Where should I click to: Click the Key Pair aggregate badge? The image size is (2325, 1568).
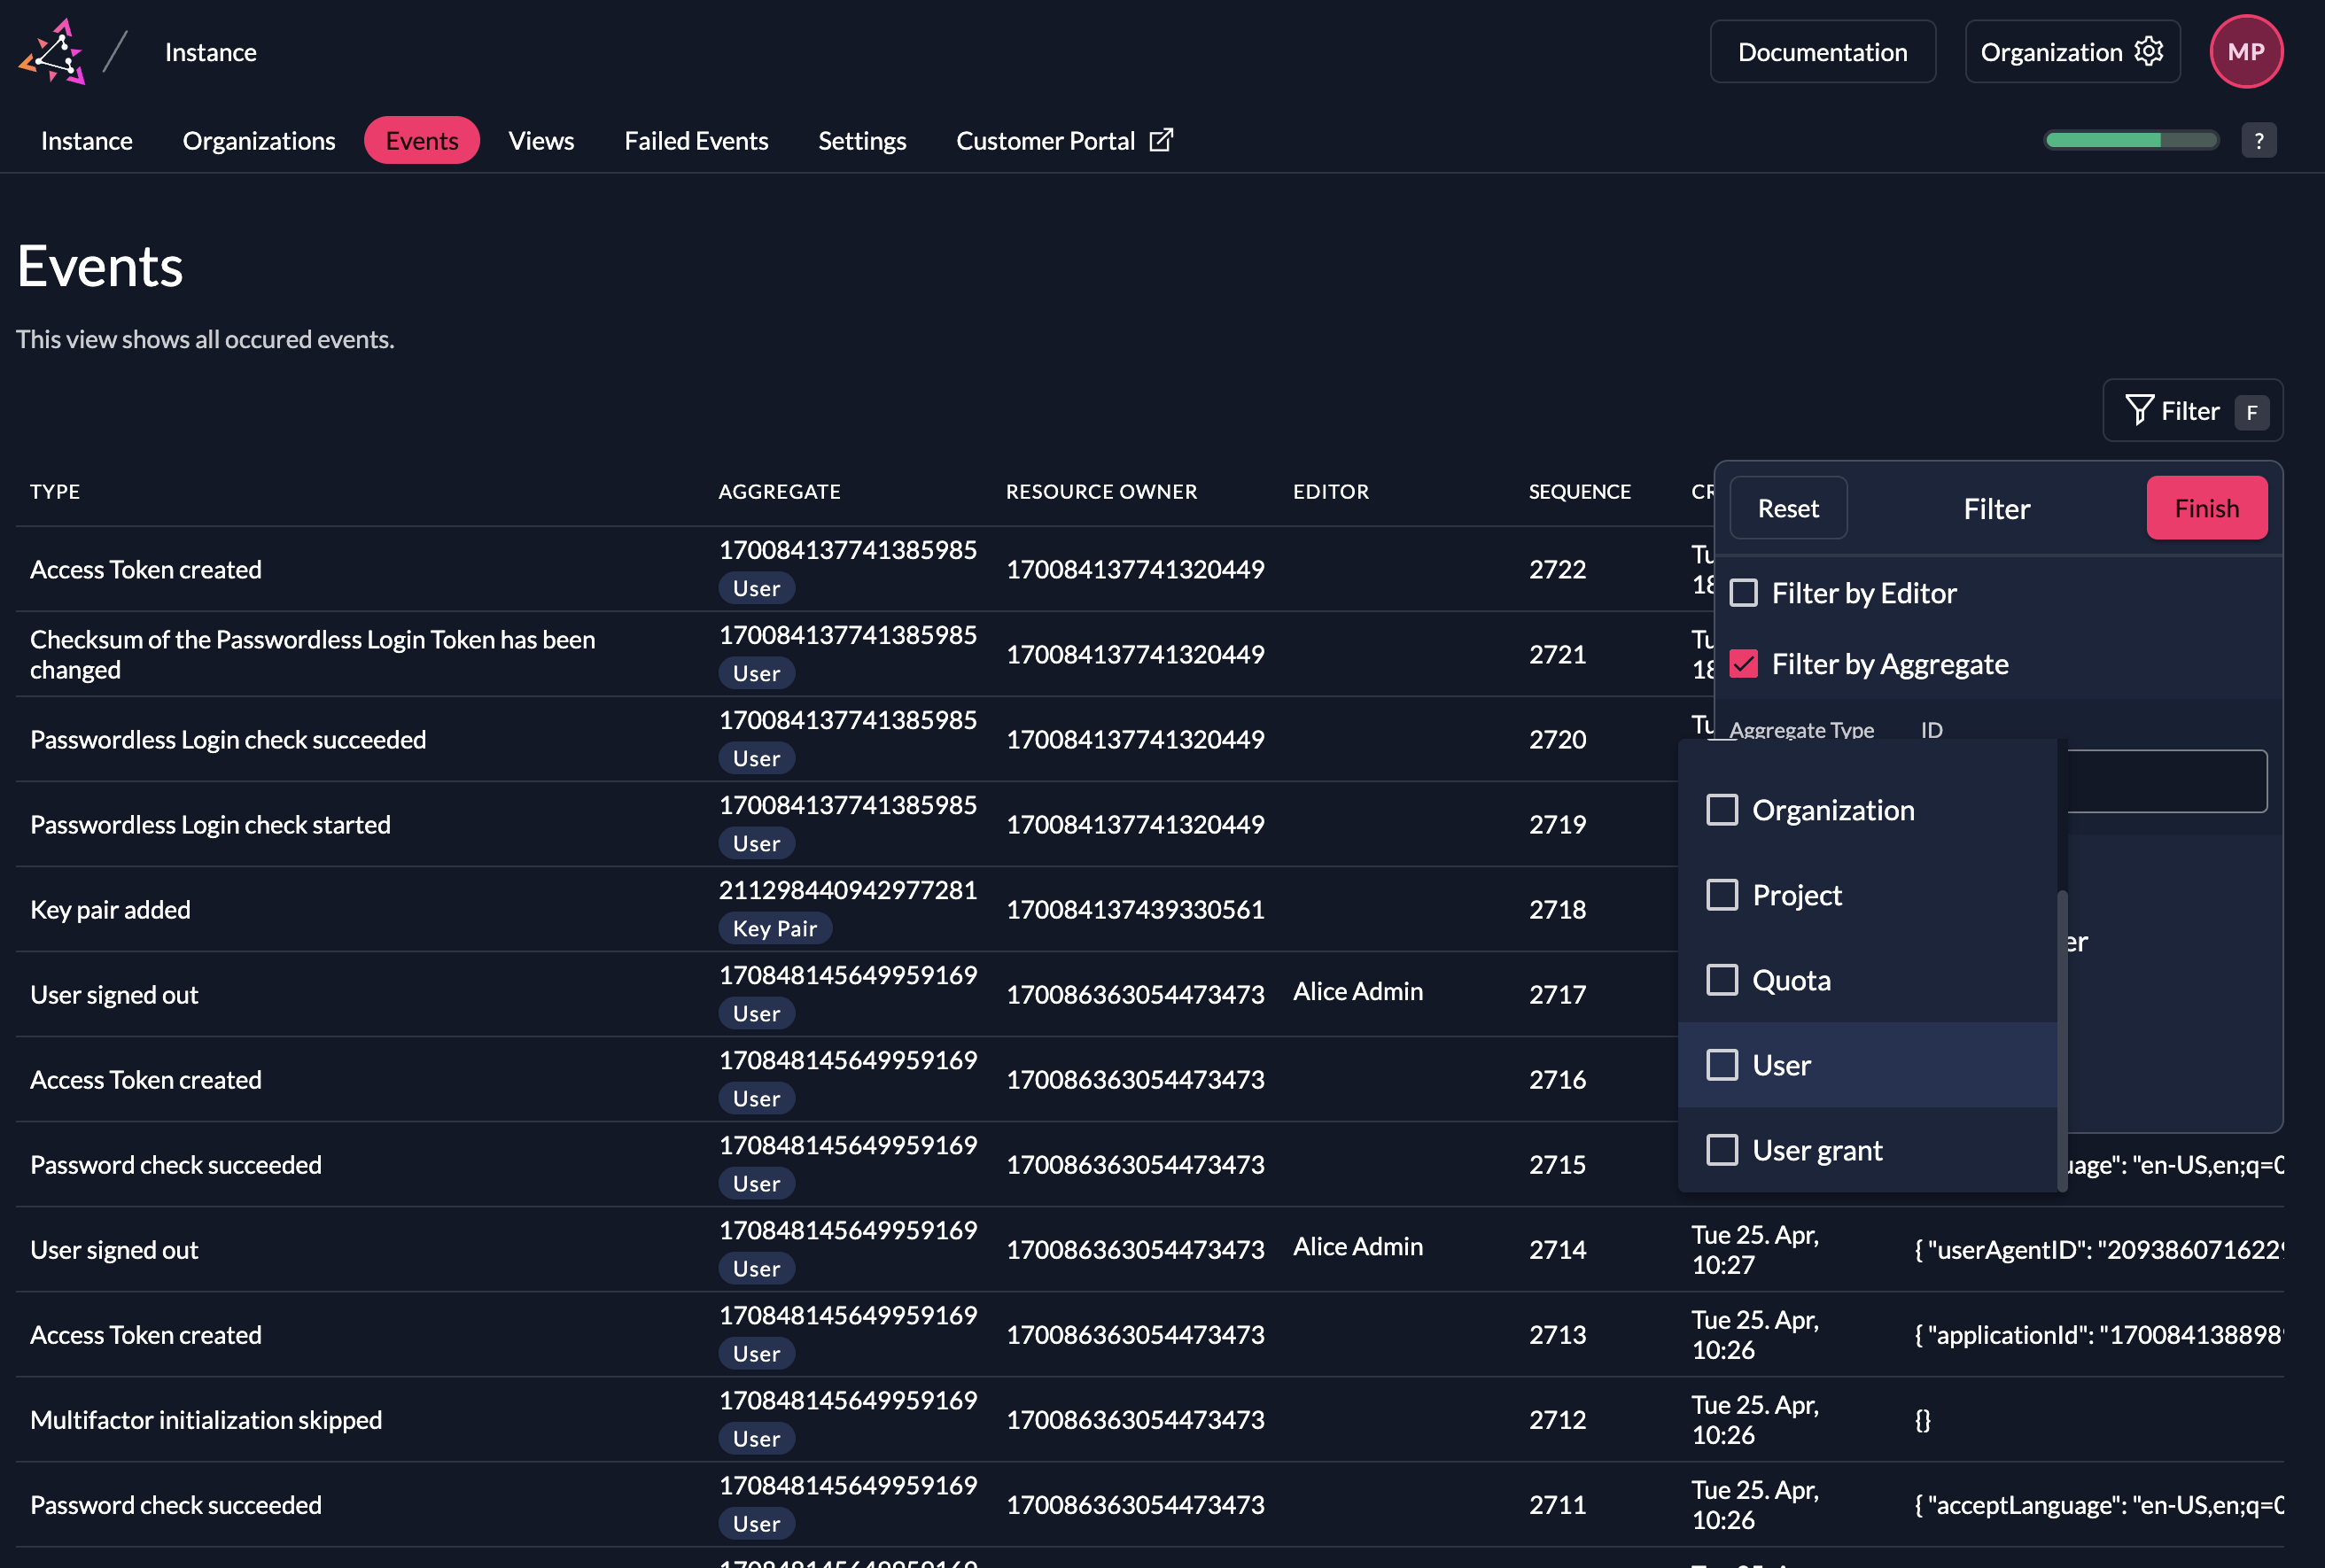tap(774, 928)
